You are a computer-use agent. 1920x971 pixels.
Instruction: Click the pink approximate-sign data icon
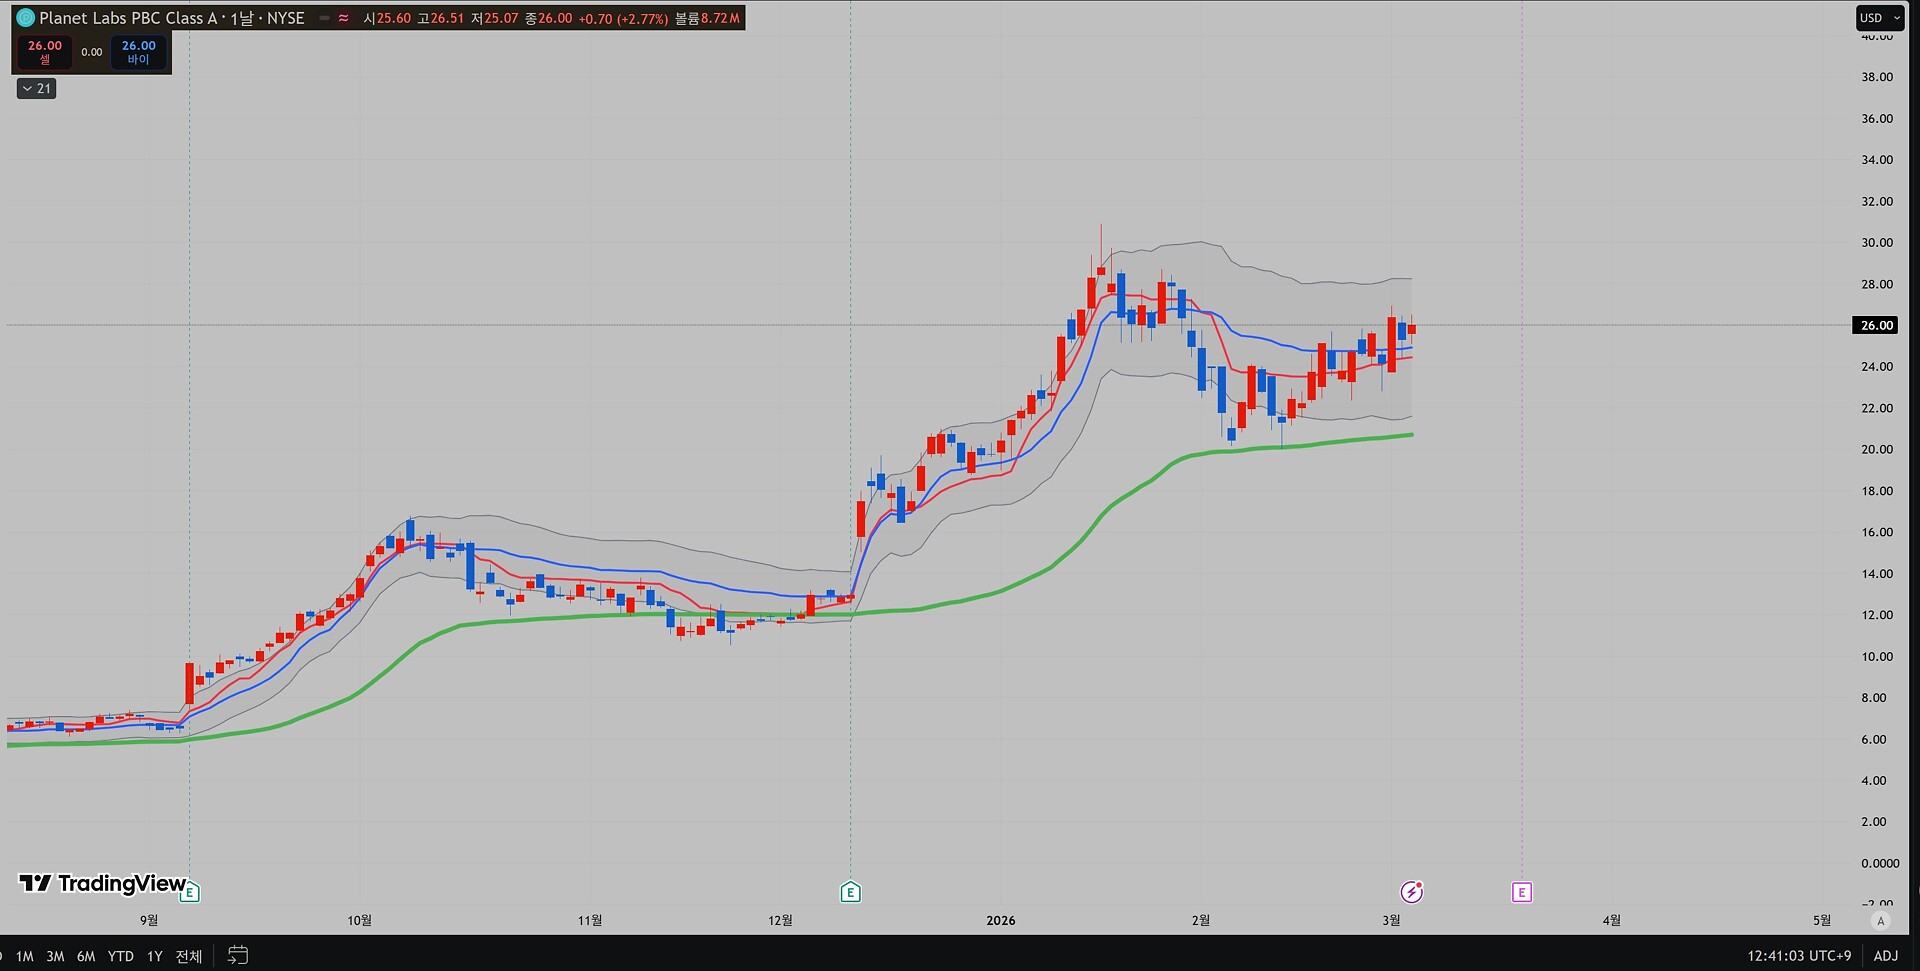(x=344, y=18)
